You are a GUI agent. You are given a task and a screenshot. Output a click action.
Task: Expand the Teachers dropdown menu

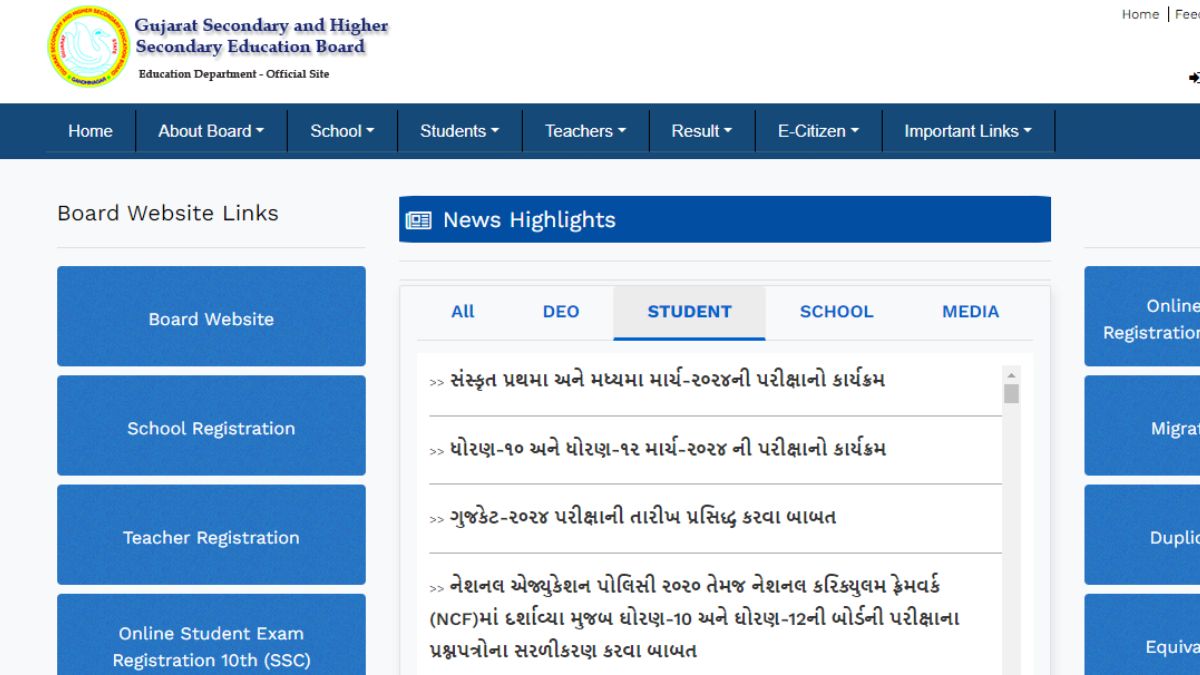pos(585,131)
